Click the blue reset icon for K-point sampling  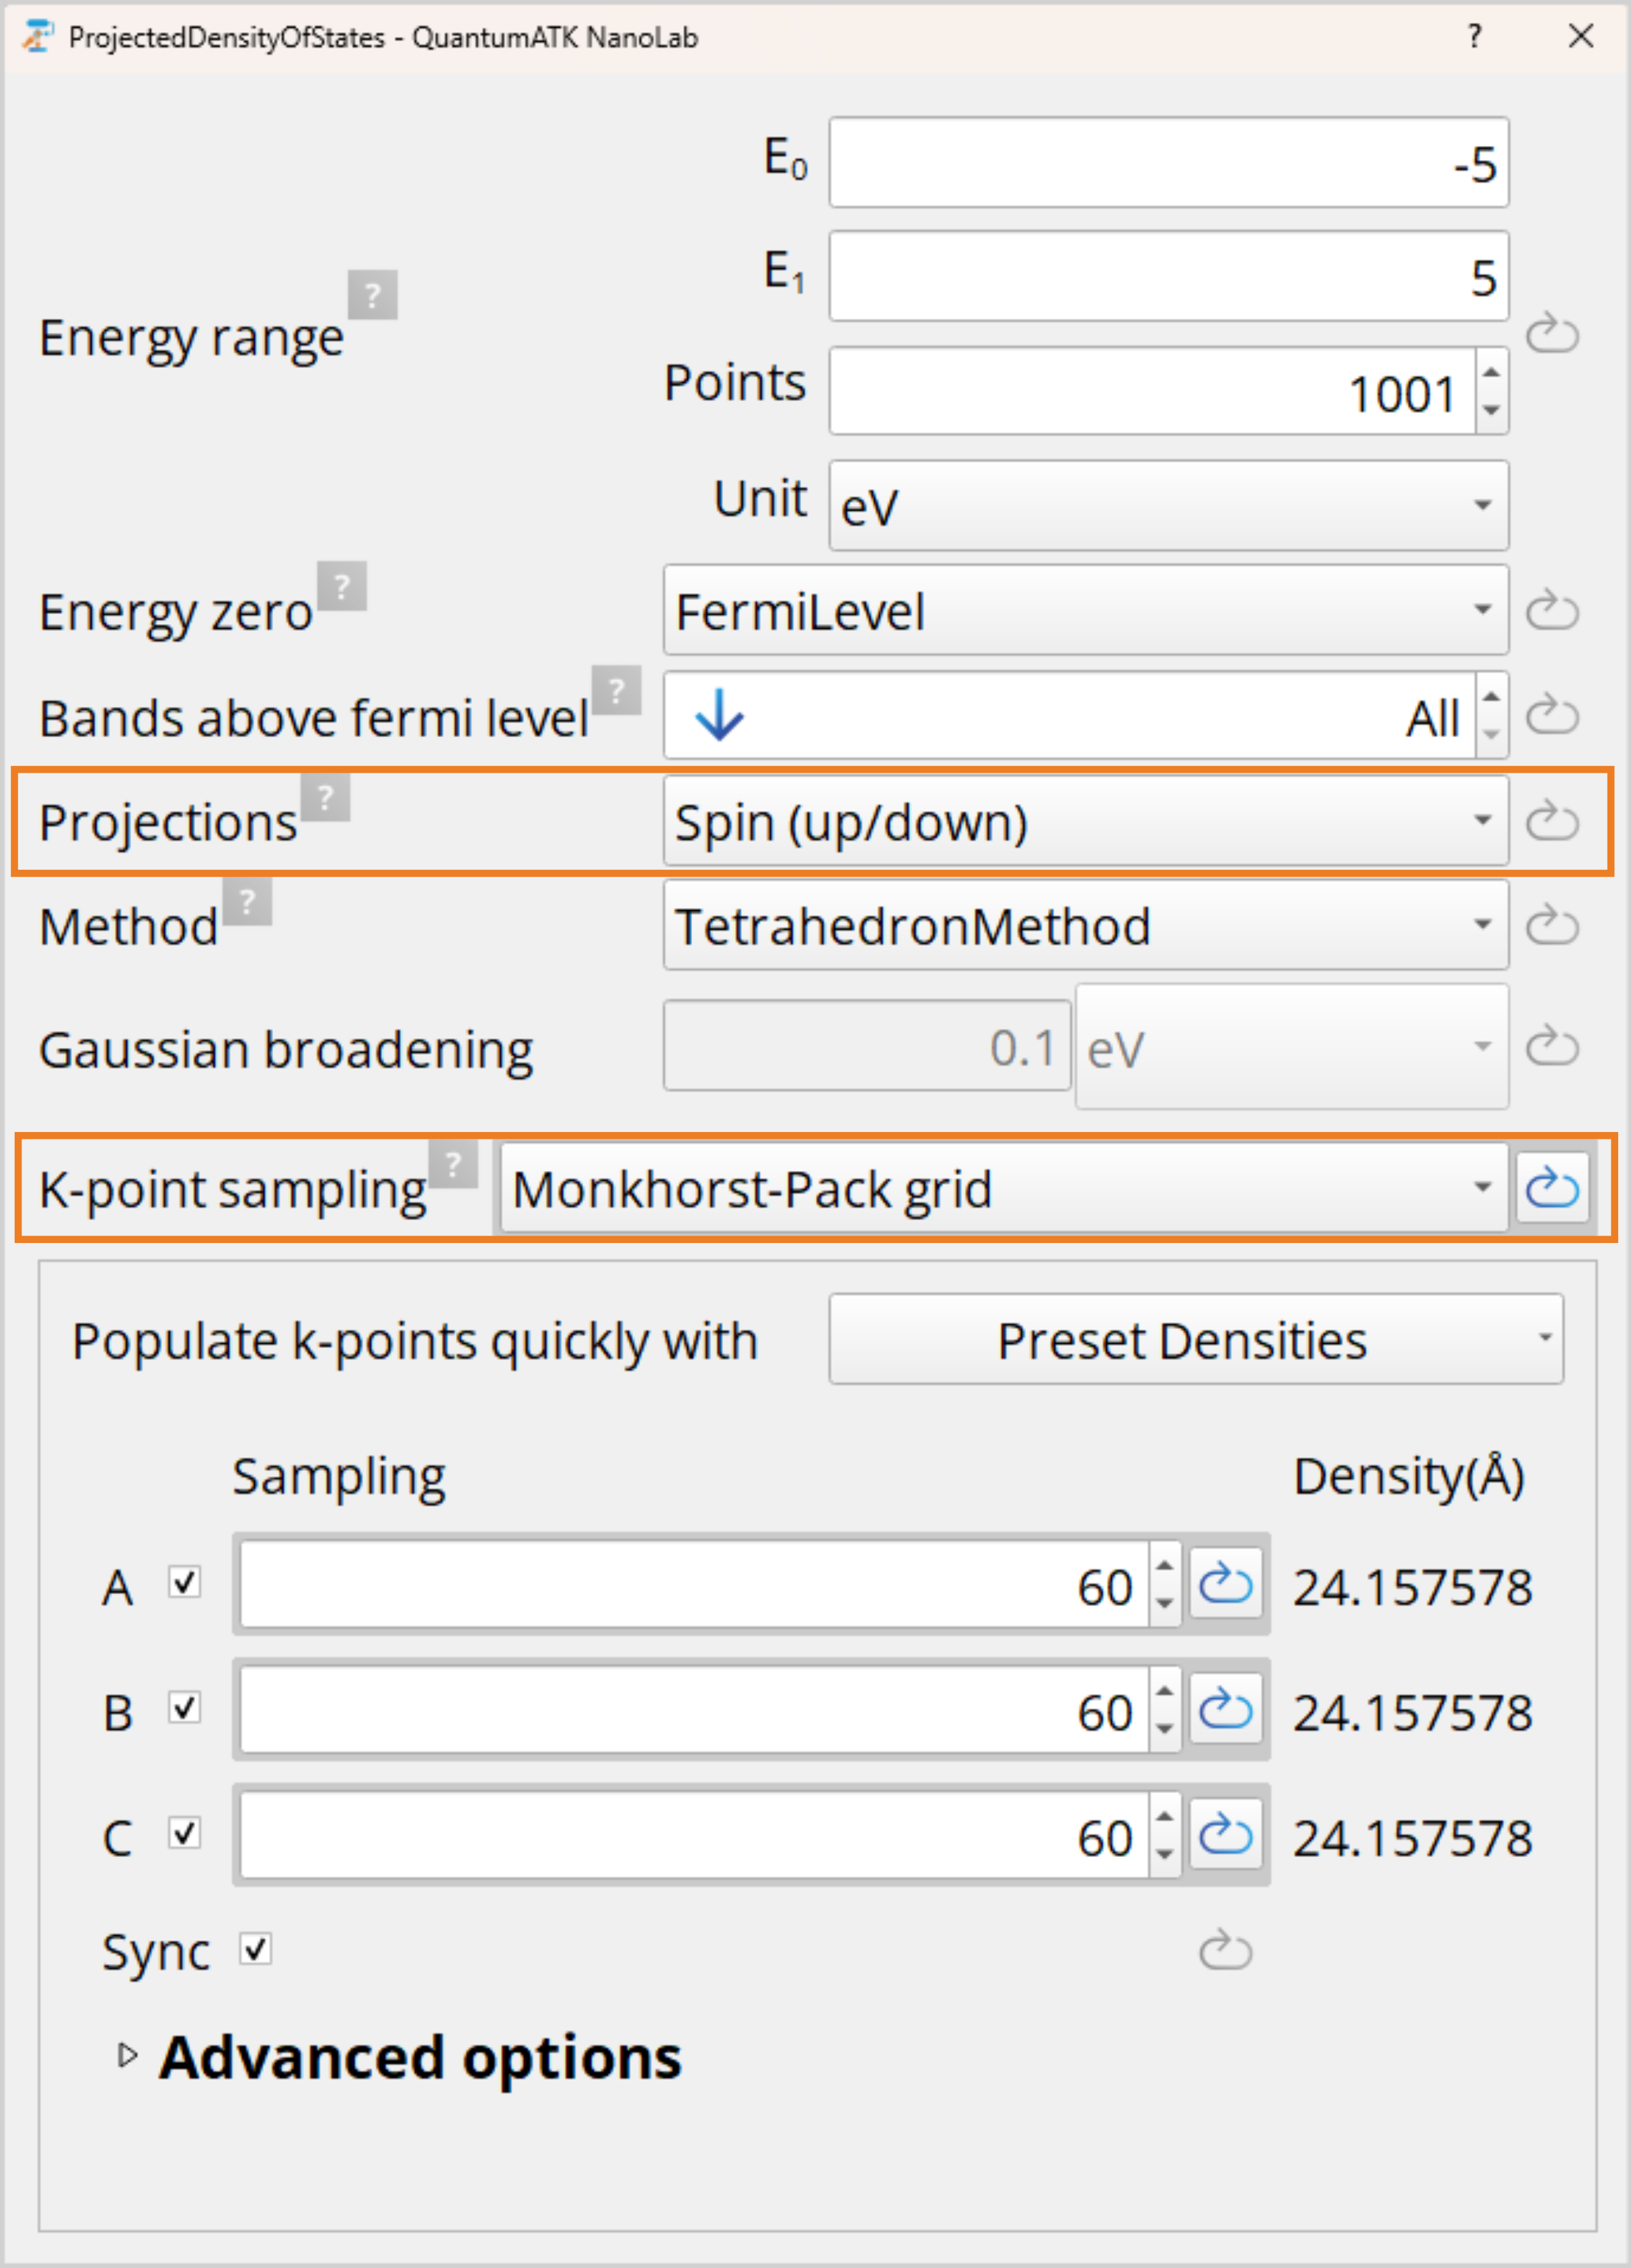1551,1188
